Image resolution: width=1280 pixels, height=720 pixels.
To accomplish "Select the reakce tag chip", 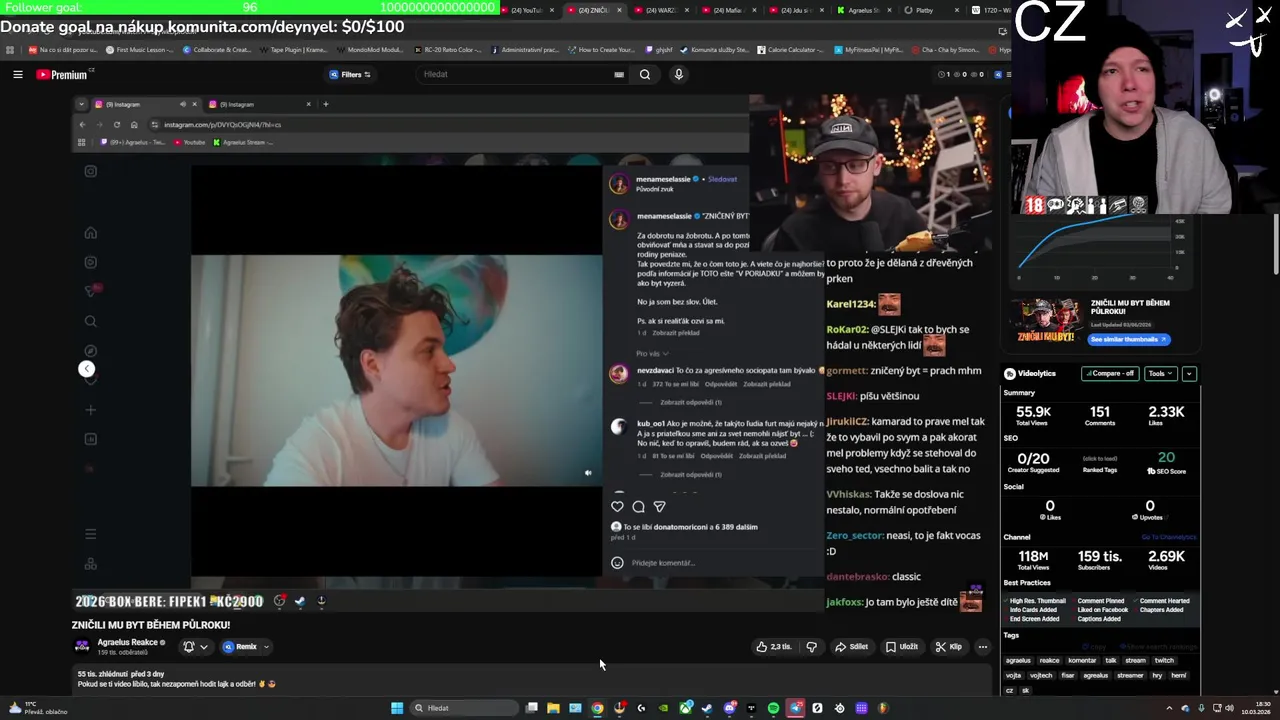I will coord(1049,660).
